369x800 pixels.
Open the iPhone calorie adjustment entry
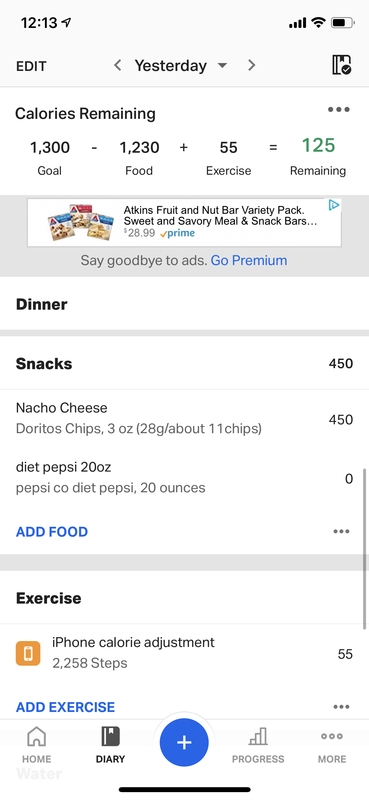(x=184, y=653)
